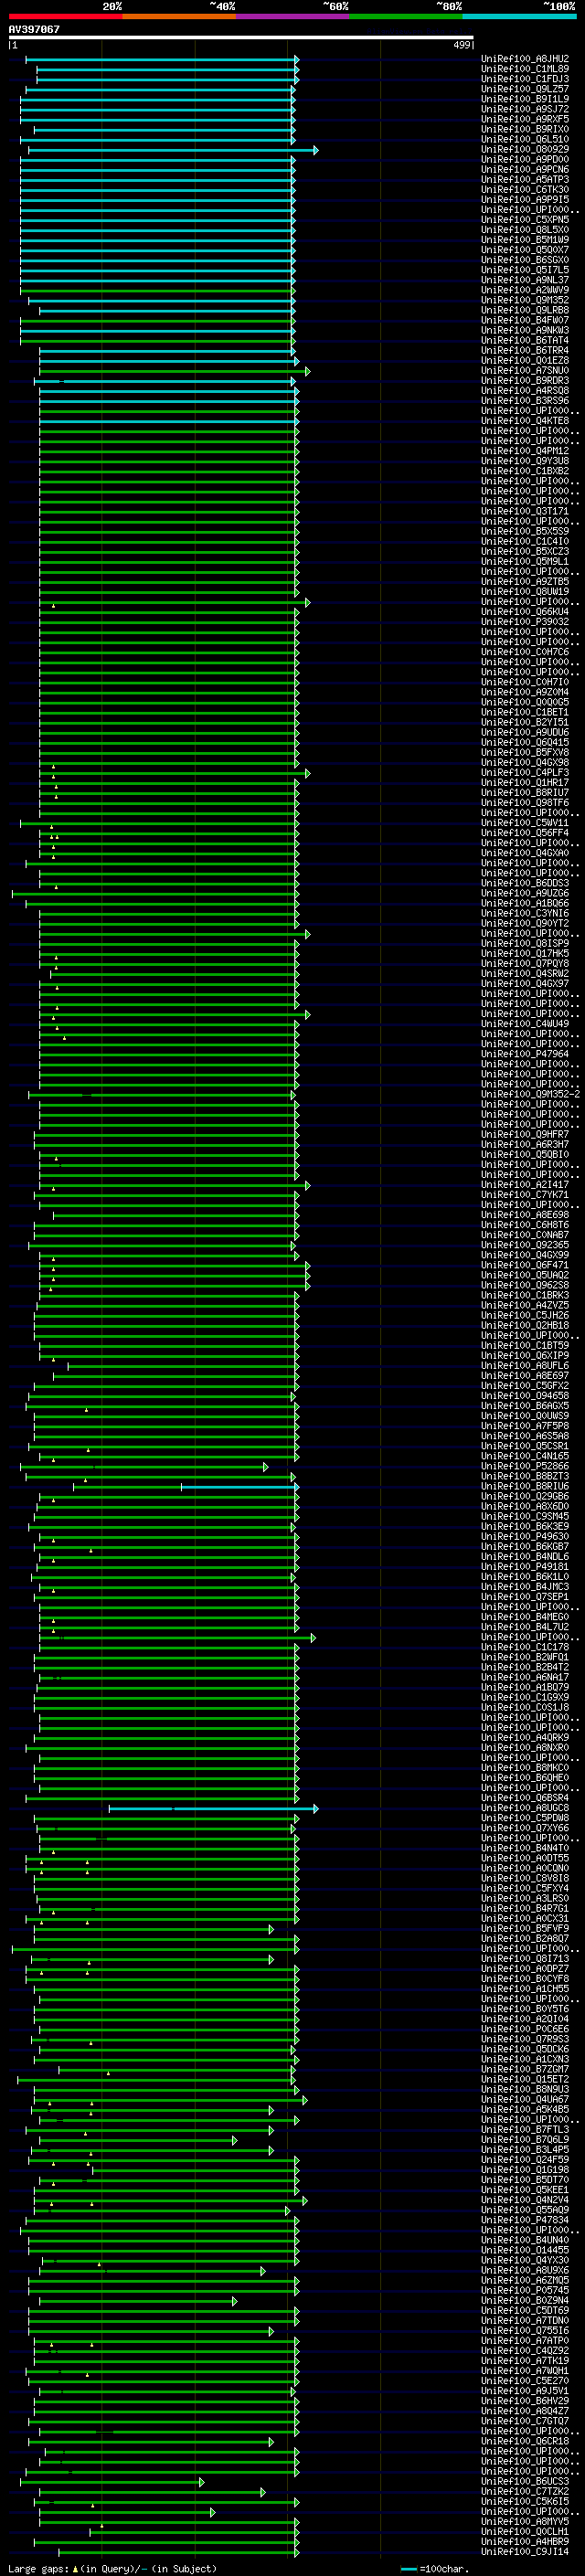Select hit label UniRef100_Q66KU4
Viewport: 585px width, 2576px height.
525,612
